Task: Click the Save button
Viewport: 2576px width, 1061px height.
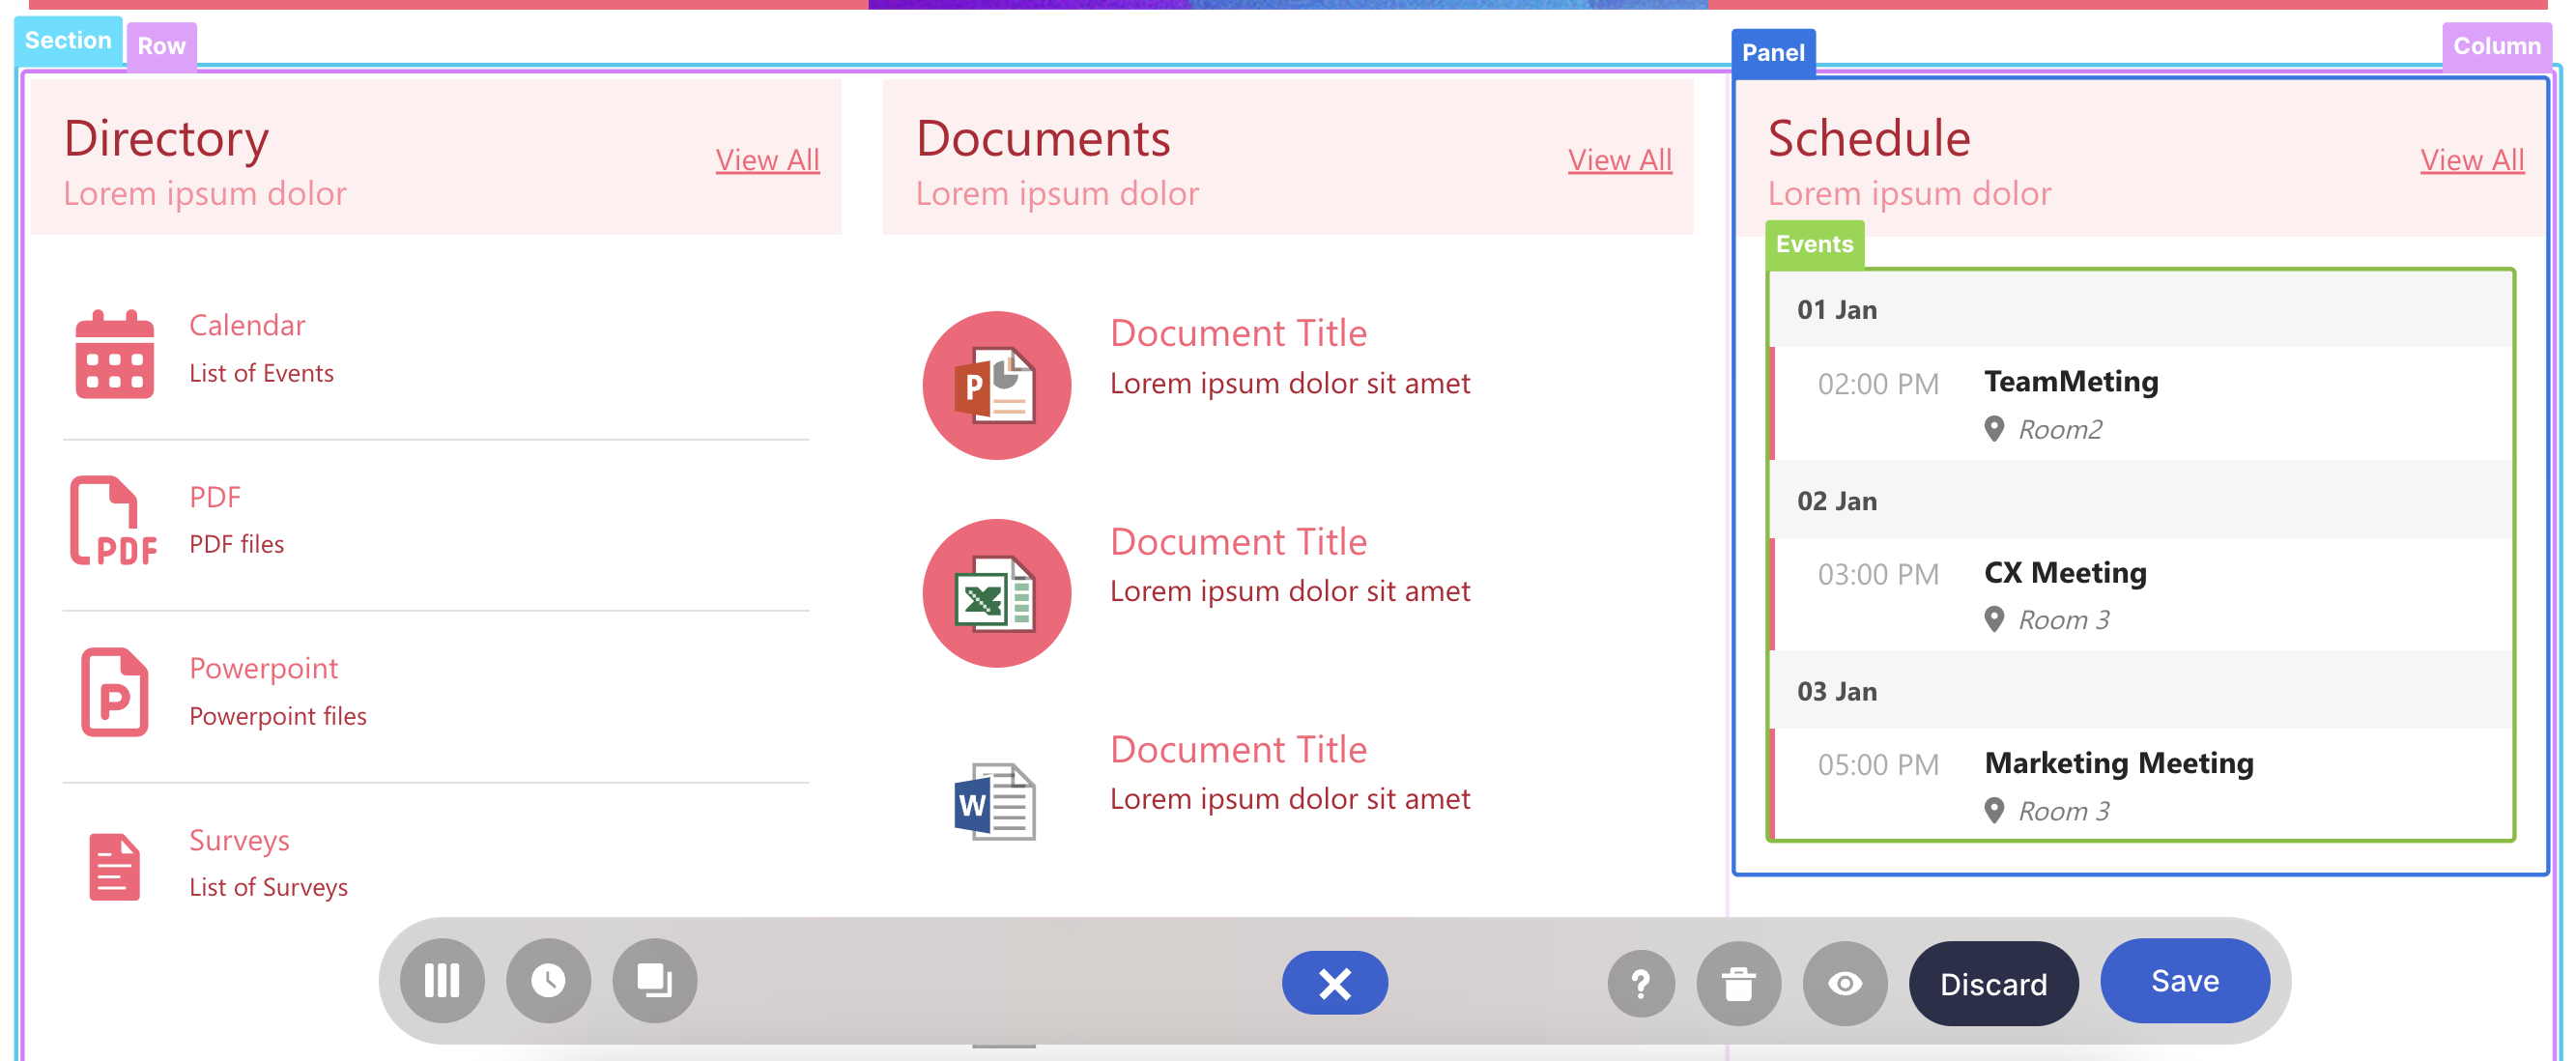Action: [2184, 981]
